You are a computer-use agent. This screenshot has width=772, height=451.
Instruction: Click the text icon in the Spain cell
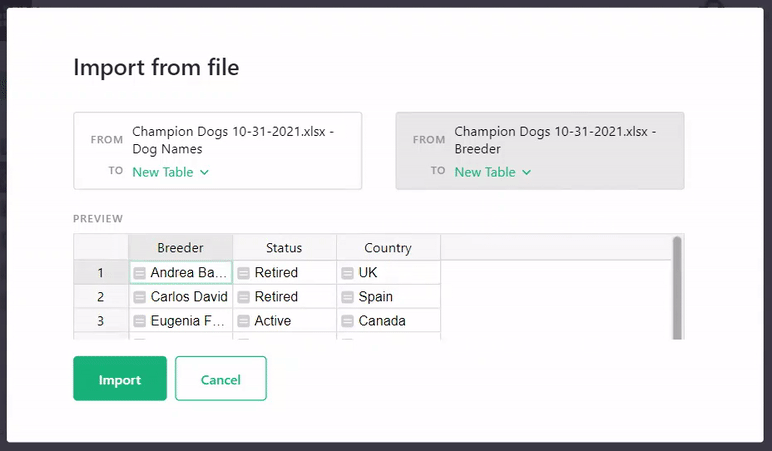(348, 297)
